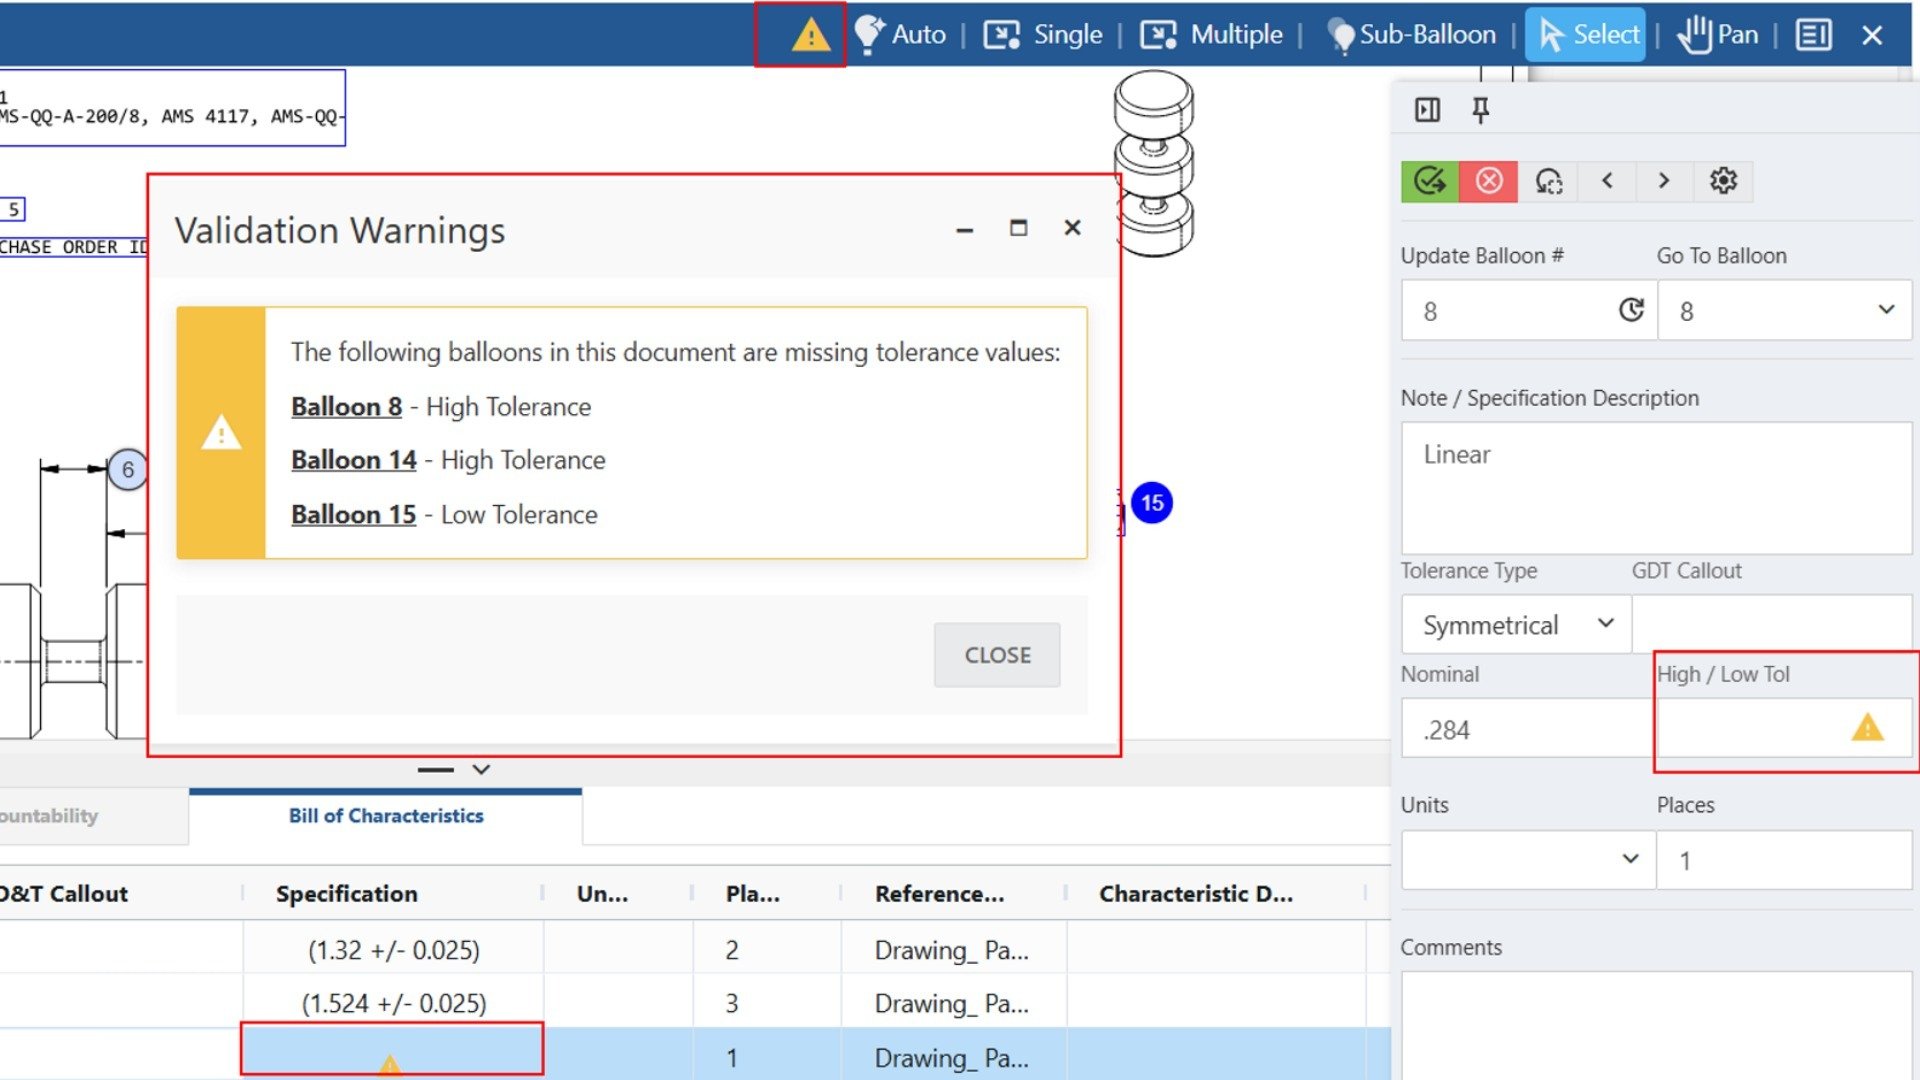Open the Go To Balloon dropdown

pos(1785,311)
